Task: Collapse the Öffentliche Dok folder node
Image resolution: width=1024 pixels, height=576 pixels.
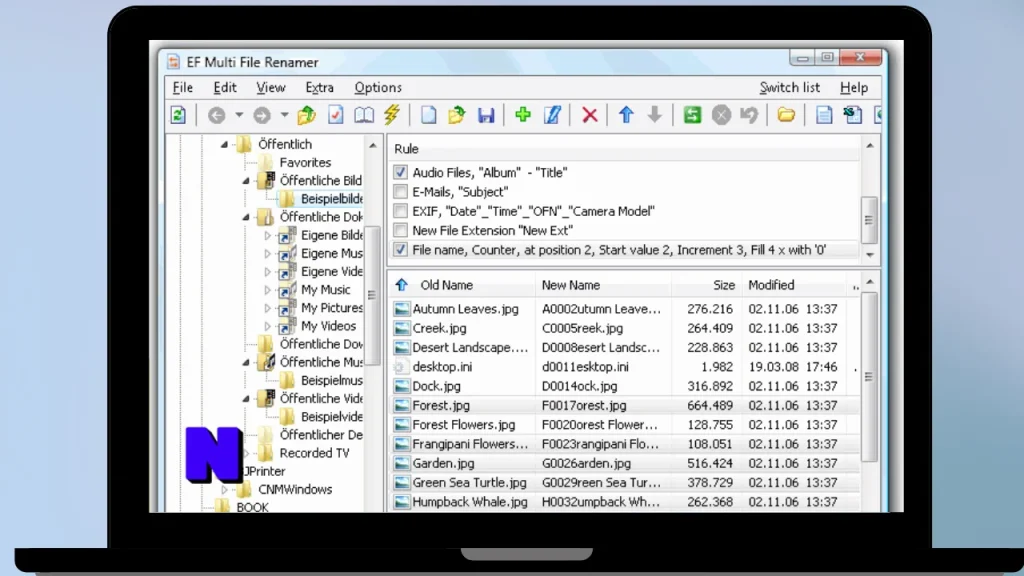Action: point(246,217)
